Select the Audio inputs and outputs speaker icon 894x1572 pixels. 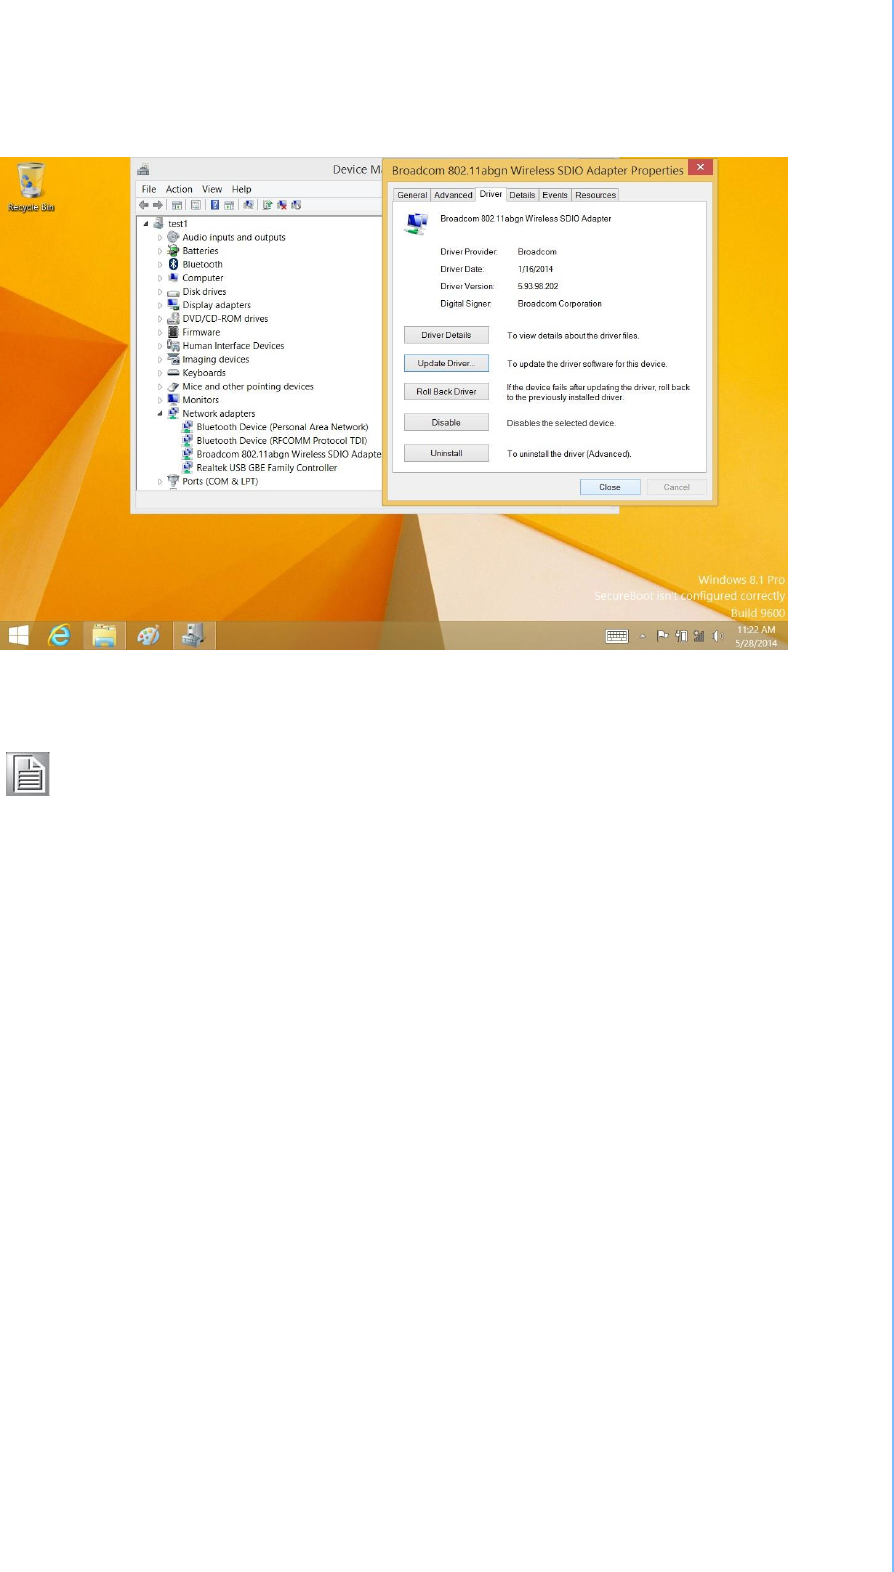tap(173, 237)
